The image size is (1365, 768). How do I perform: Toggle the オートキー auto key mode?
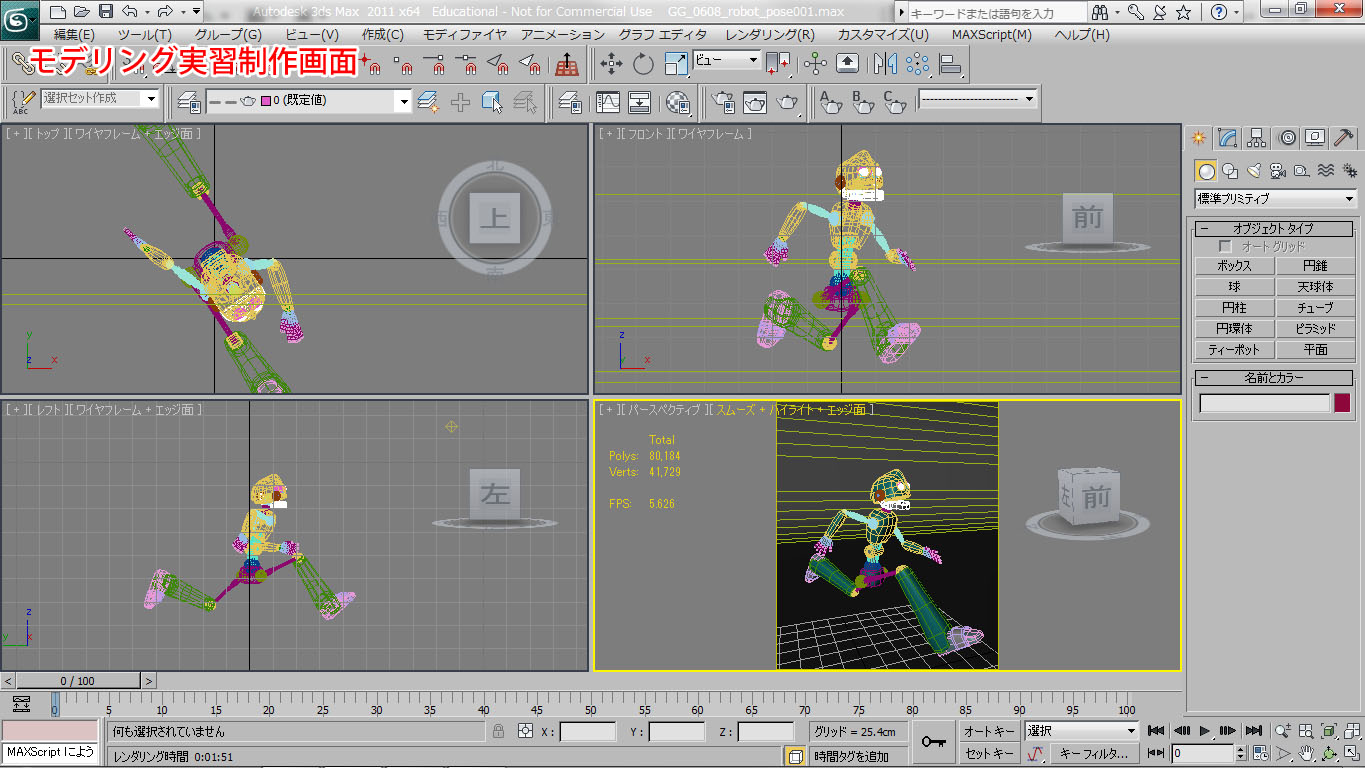click(x=989, y=732)
